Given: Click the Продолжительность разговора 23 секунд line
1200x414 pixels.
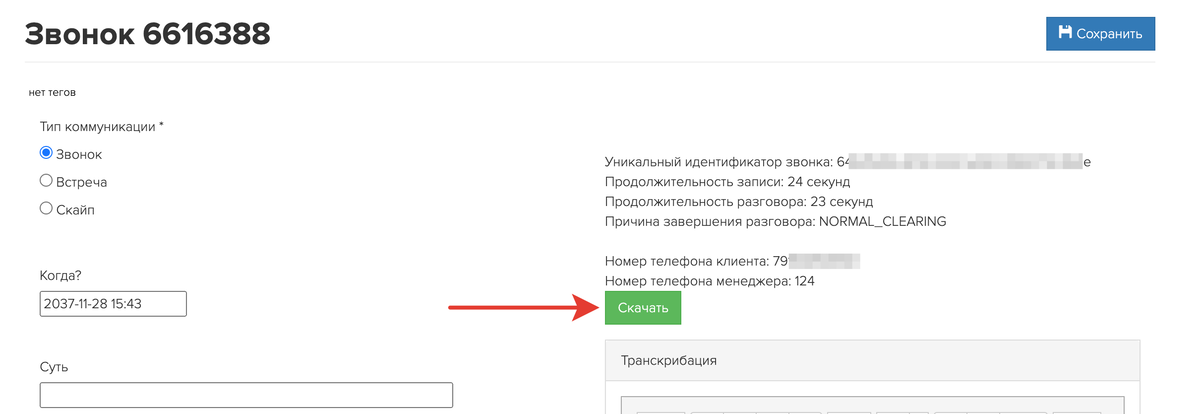Looking at the screenshot, I should pyautogui.click(x=739, y=201).
